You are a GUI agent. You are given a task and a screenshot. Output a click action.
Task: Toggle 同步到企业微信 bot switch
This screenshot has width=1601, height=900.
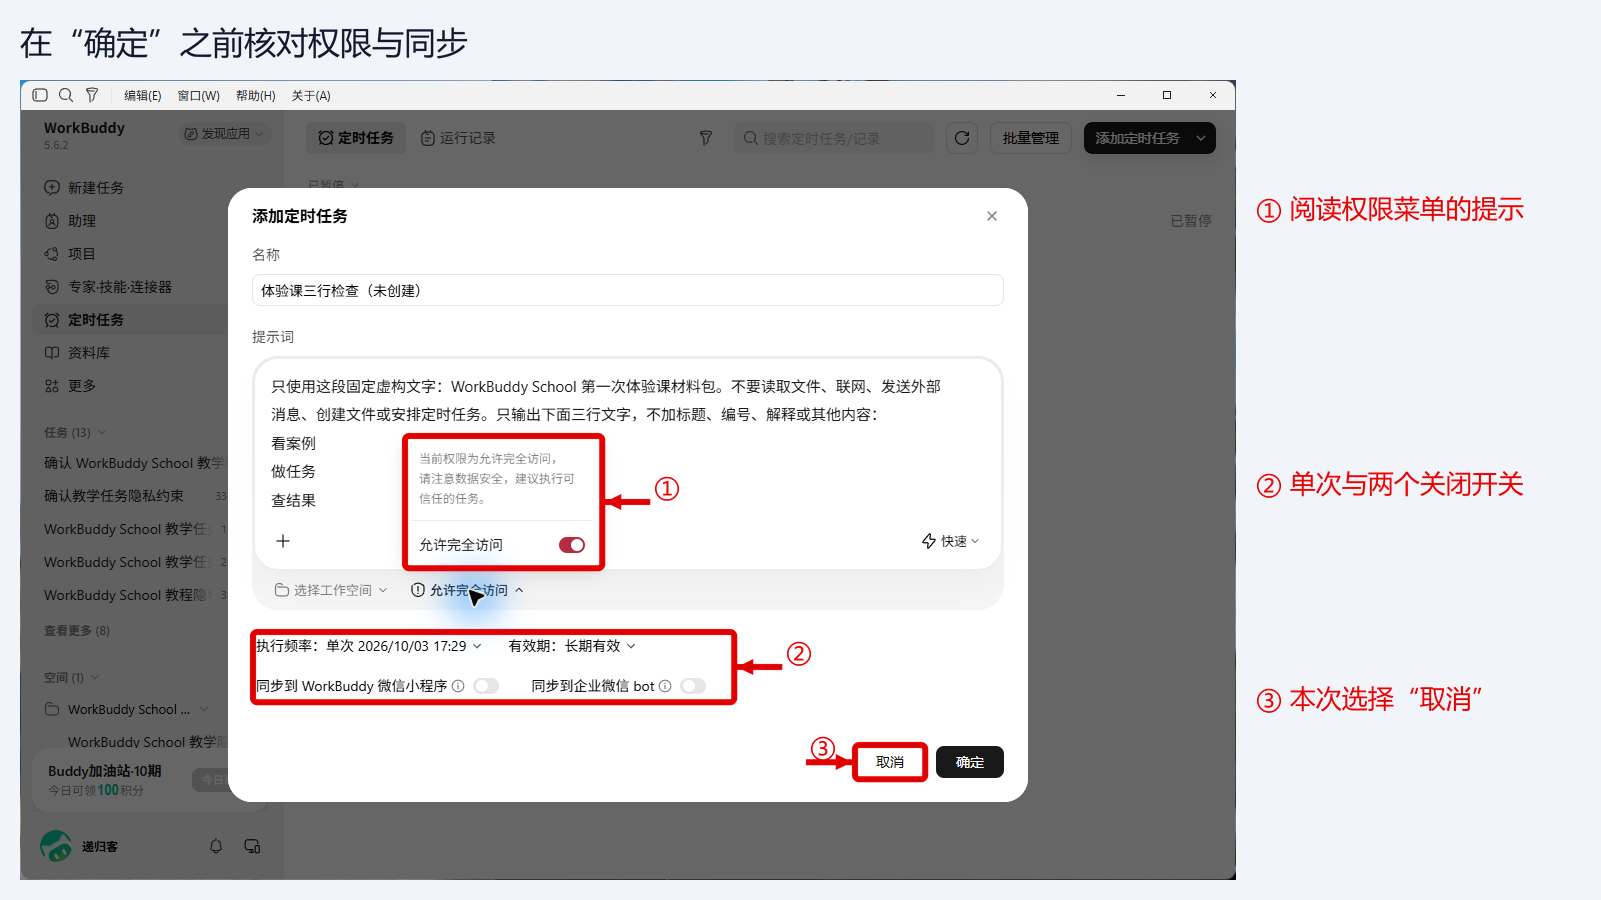[x=693, y=686]
